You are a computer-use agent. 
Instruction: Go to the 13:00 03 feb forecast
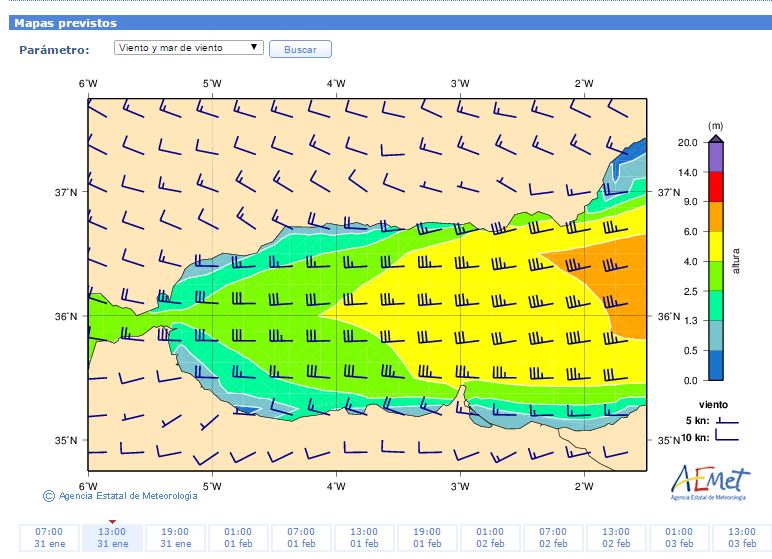pos(741,537)
